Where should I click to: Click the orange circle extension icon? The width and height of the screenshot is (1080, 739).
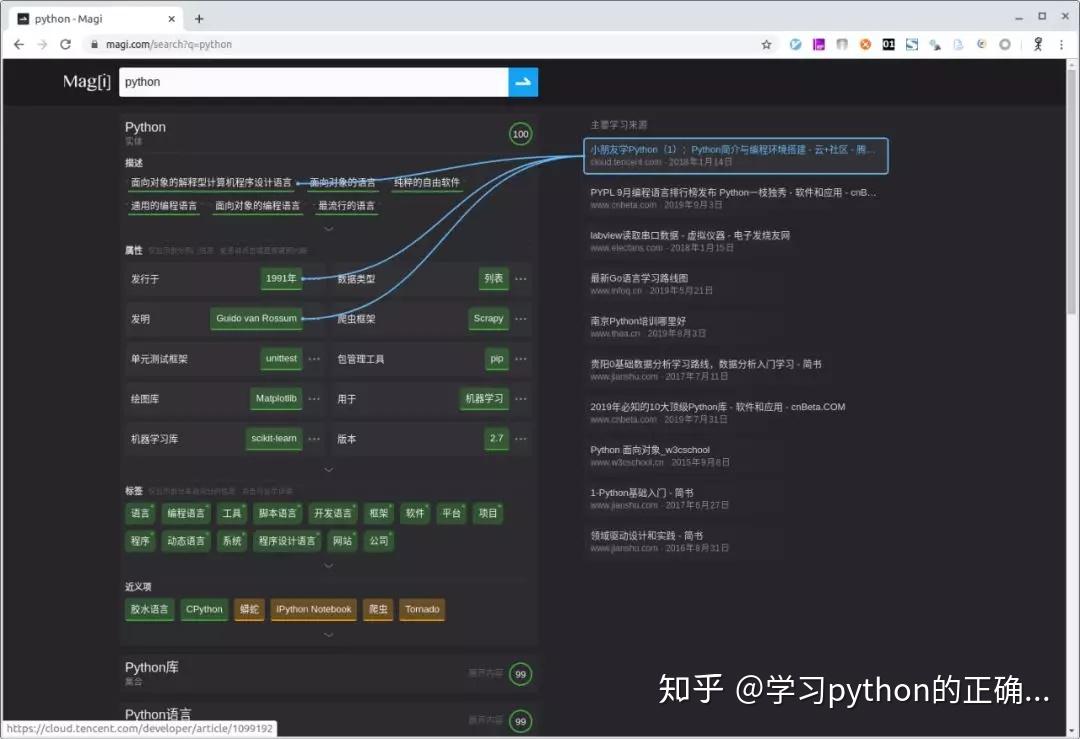pos(865,45)
